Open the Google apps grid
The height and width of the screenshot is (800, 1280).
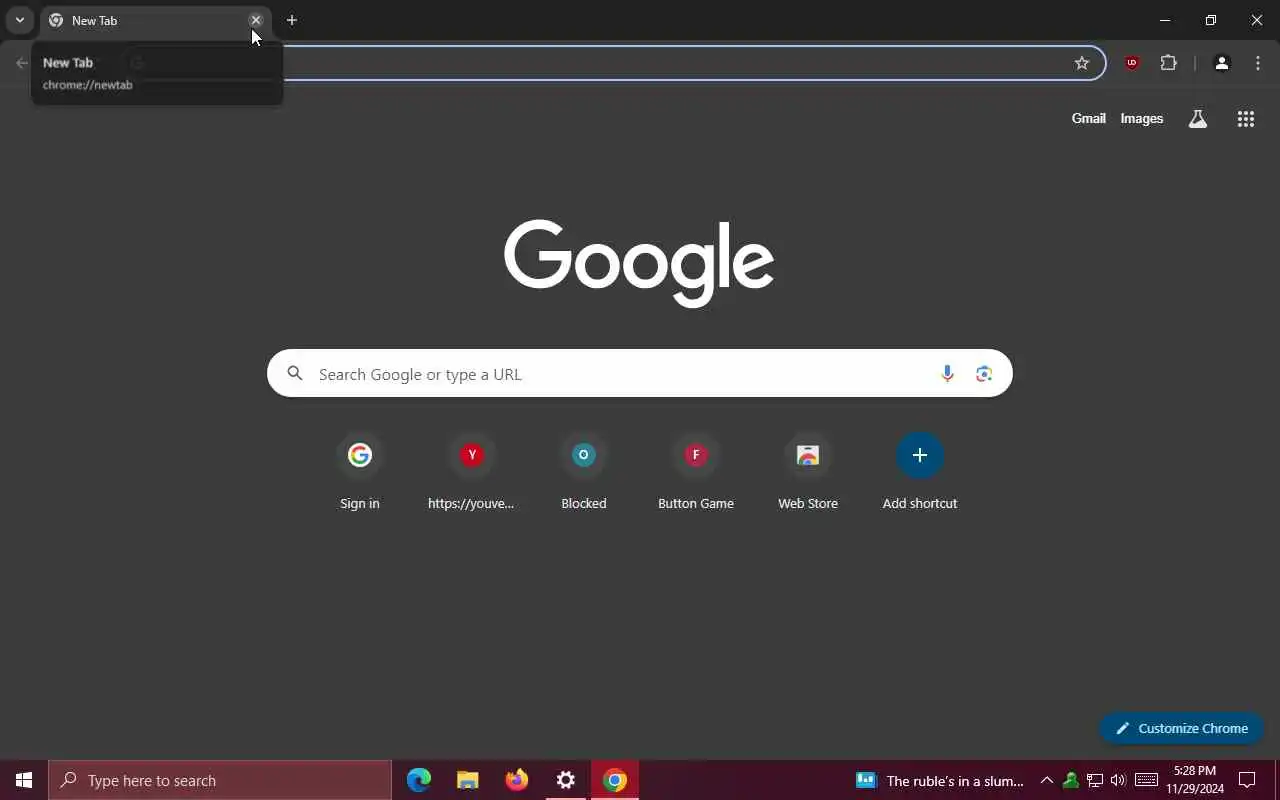[x=1245, y=119]
